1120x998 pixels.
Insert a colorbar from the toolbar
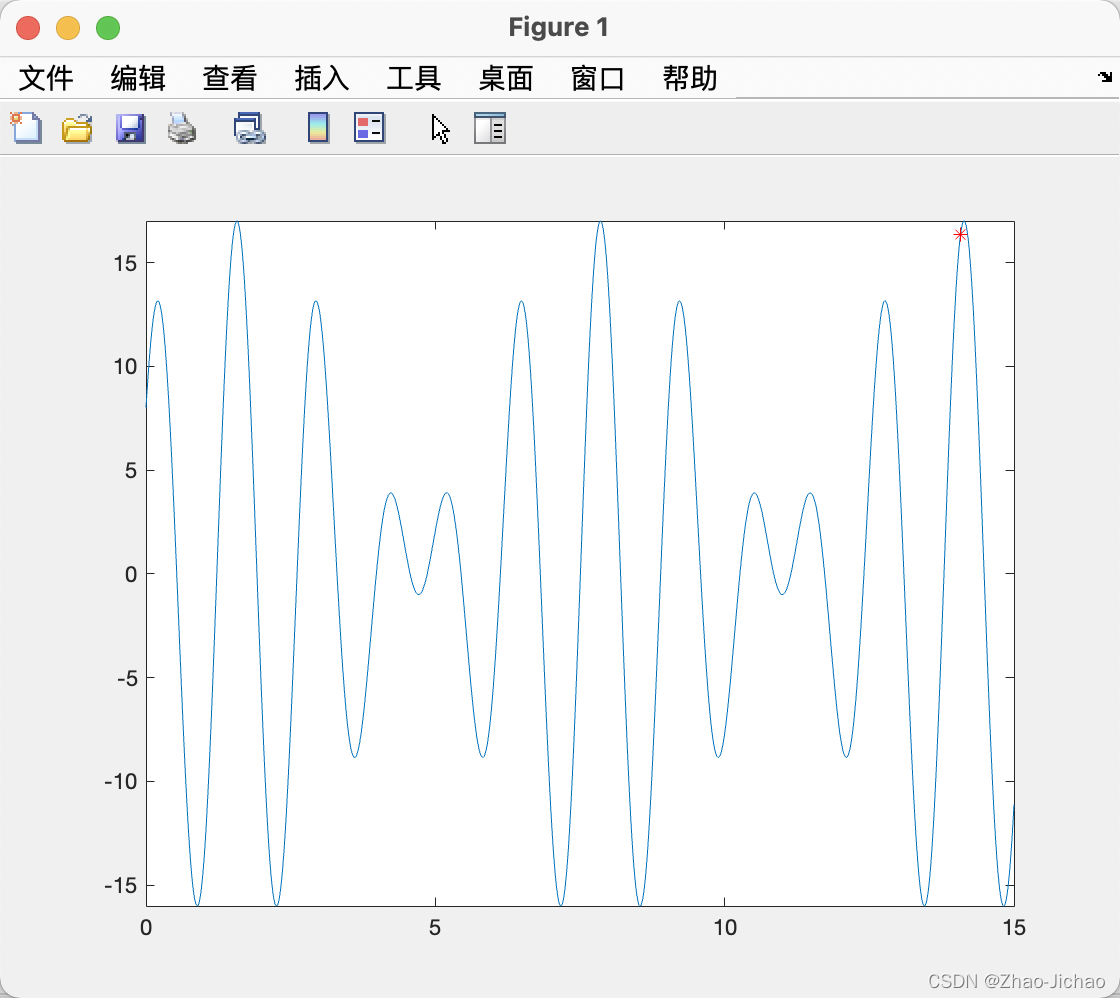(x=318, y=129)
